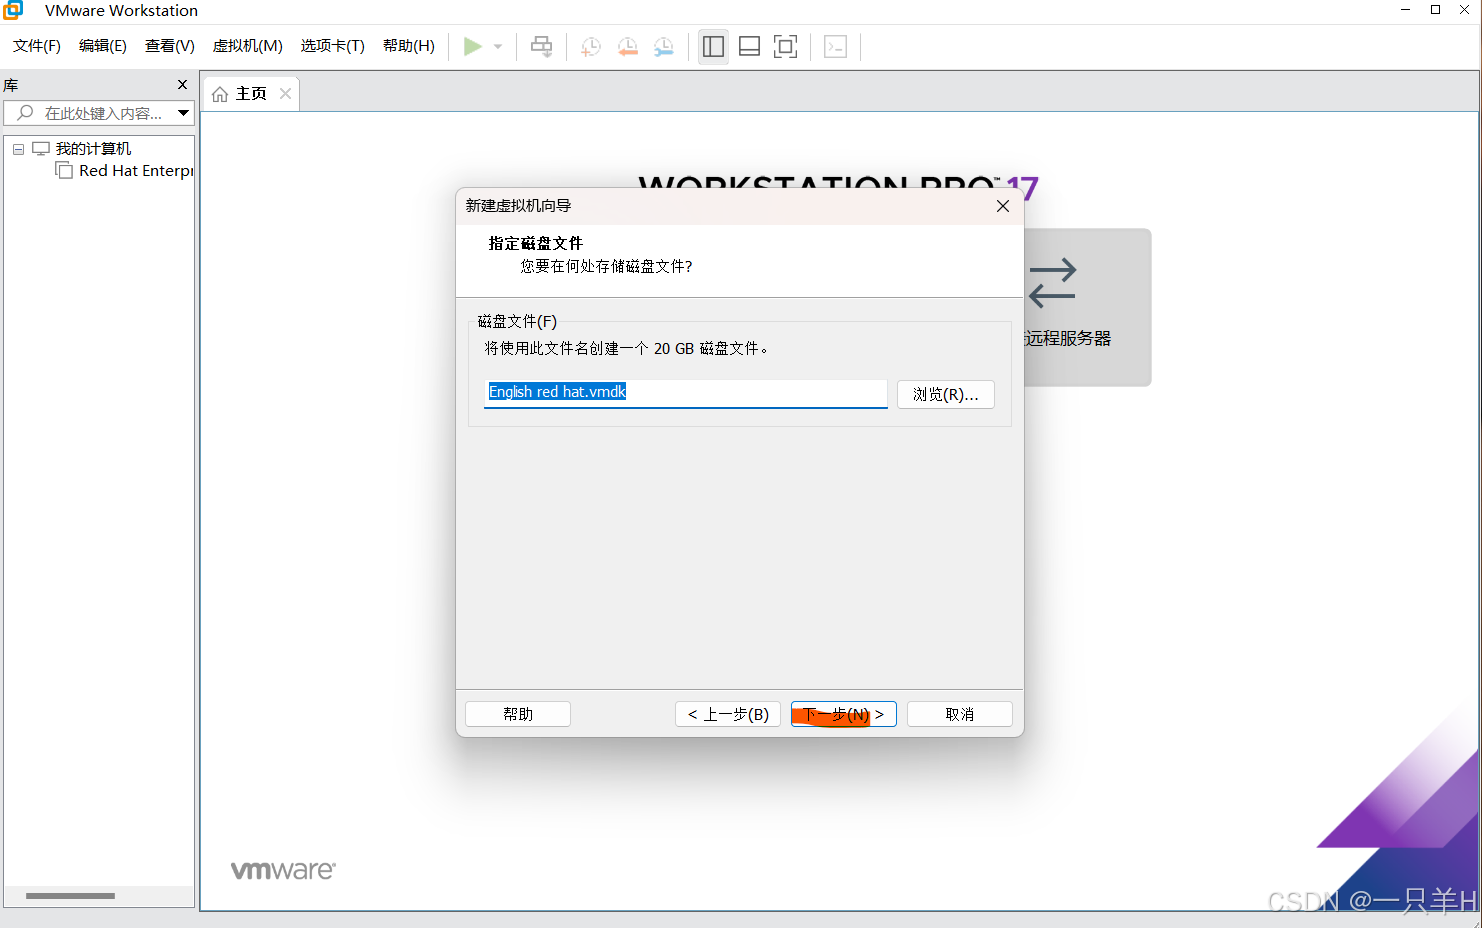Toggle the thumbnail bar view icon
The image size is (1482, 928).
coord(749,46)
